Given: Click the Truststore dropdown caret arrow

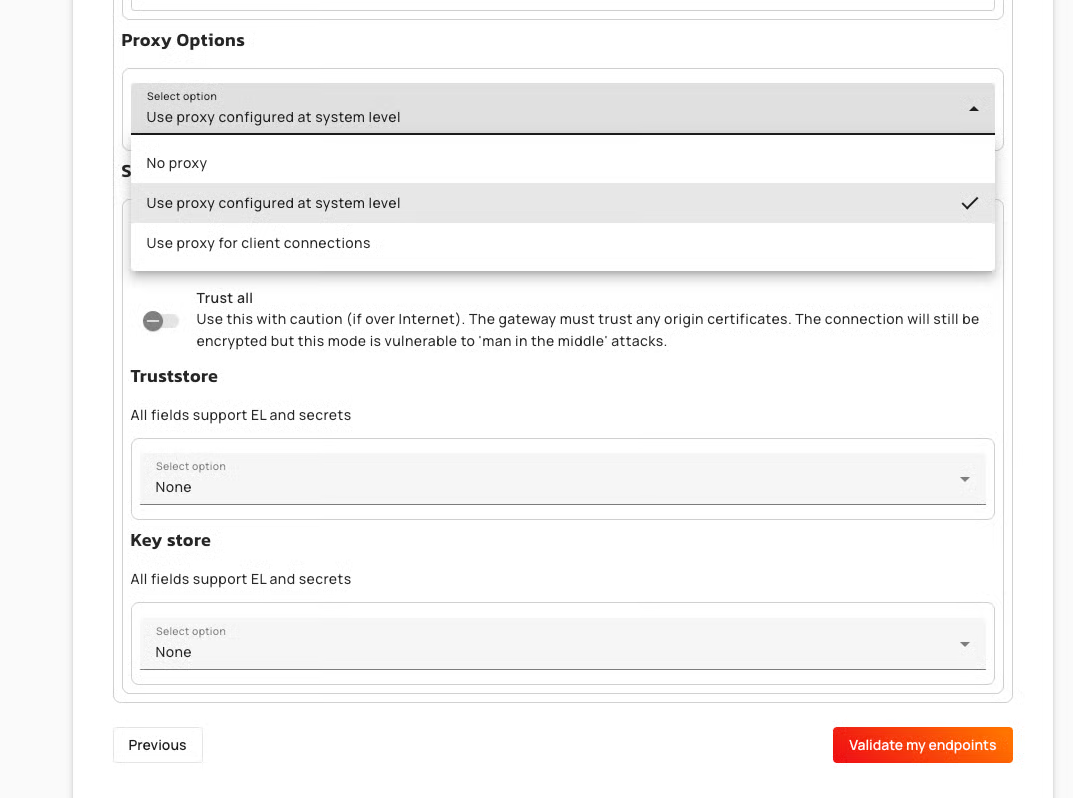Looking at the screenshot, I should pos(964,479).
